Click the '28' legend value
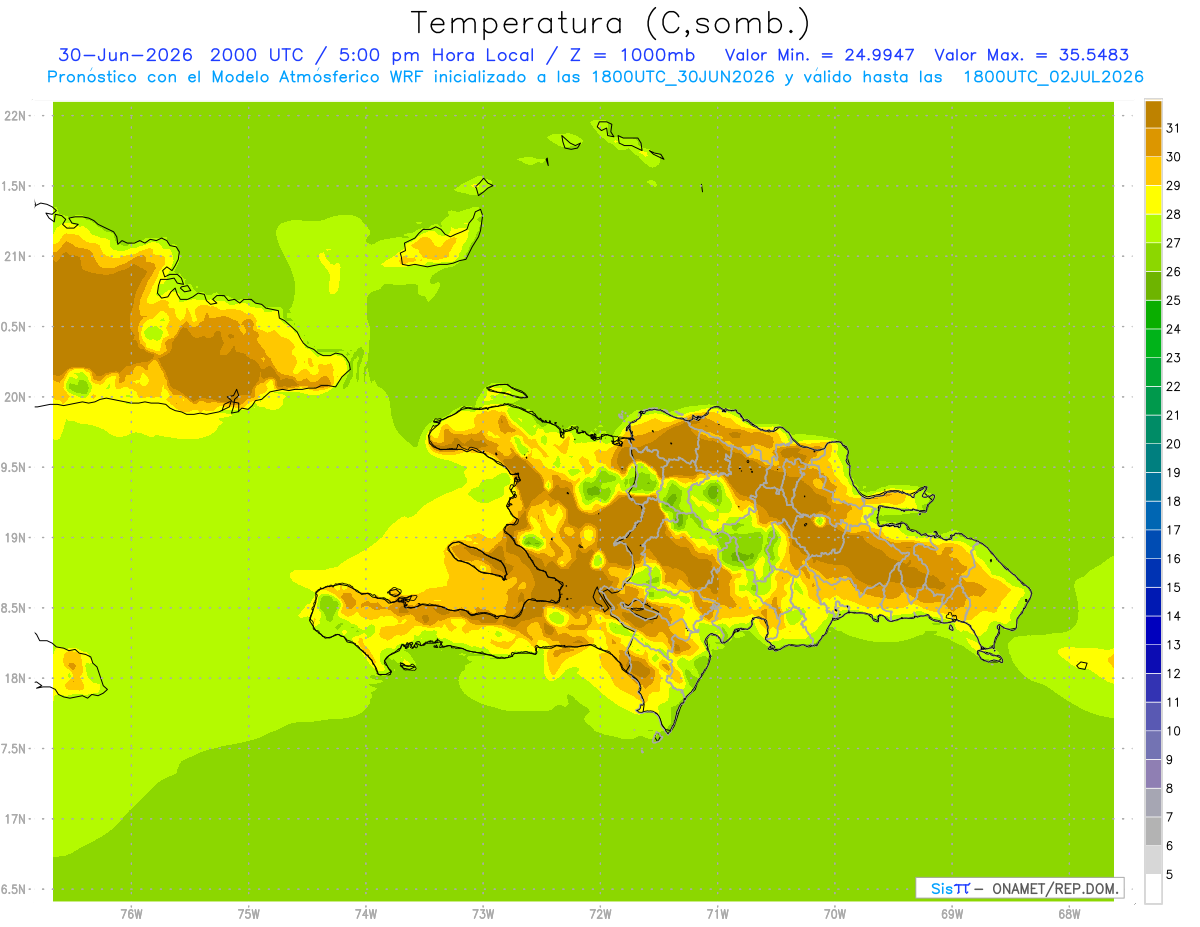This screenshot has height=927, width=1200. point(1174,214)
